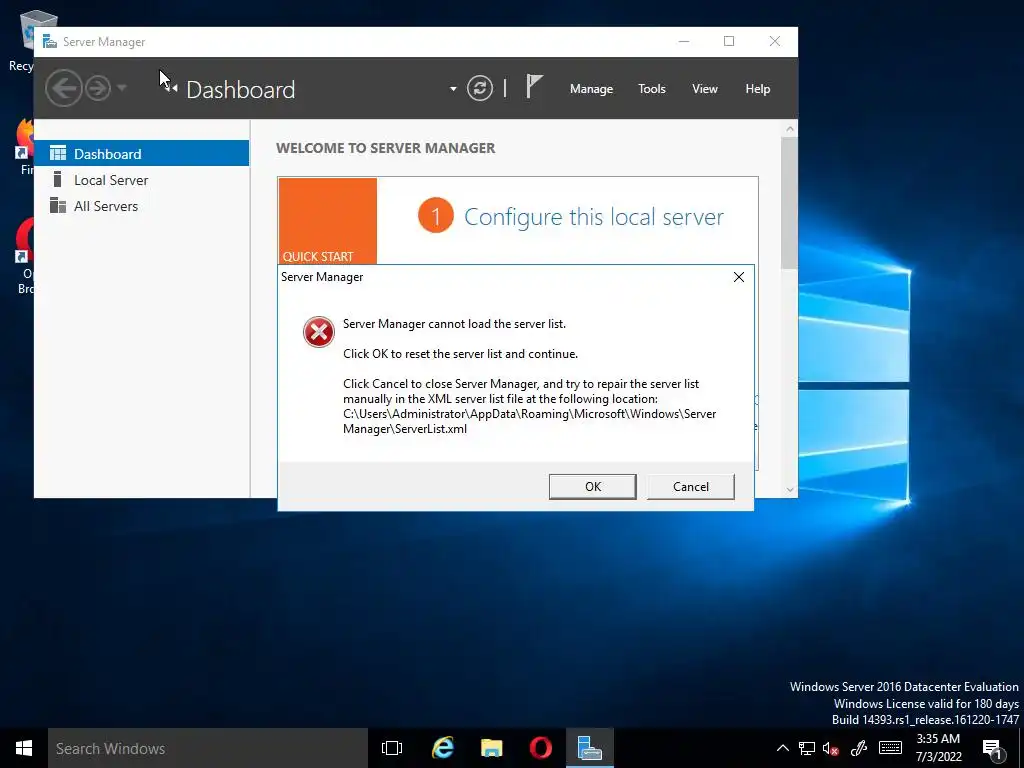Open the View menu

click(x=705, y=89)
